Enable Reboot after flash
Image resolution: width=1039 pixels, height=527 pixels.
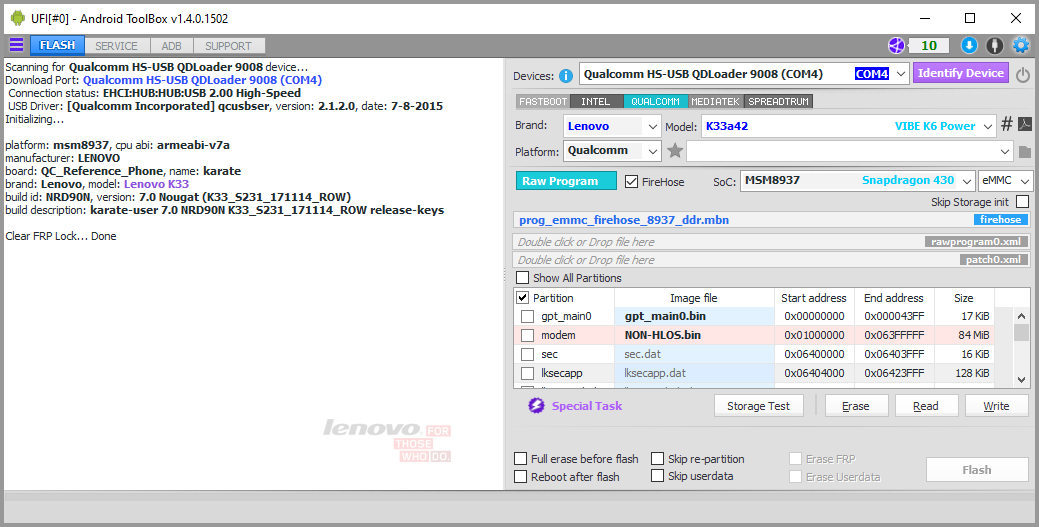[521, 477]
